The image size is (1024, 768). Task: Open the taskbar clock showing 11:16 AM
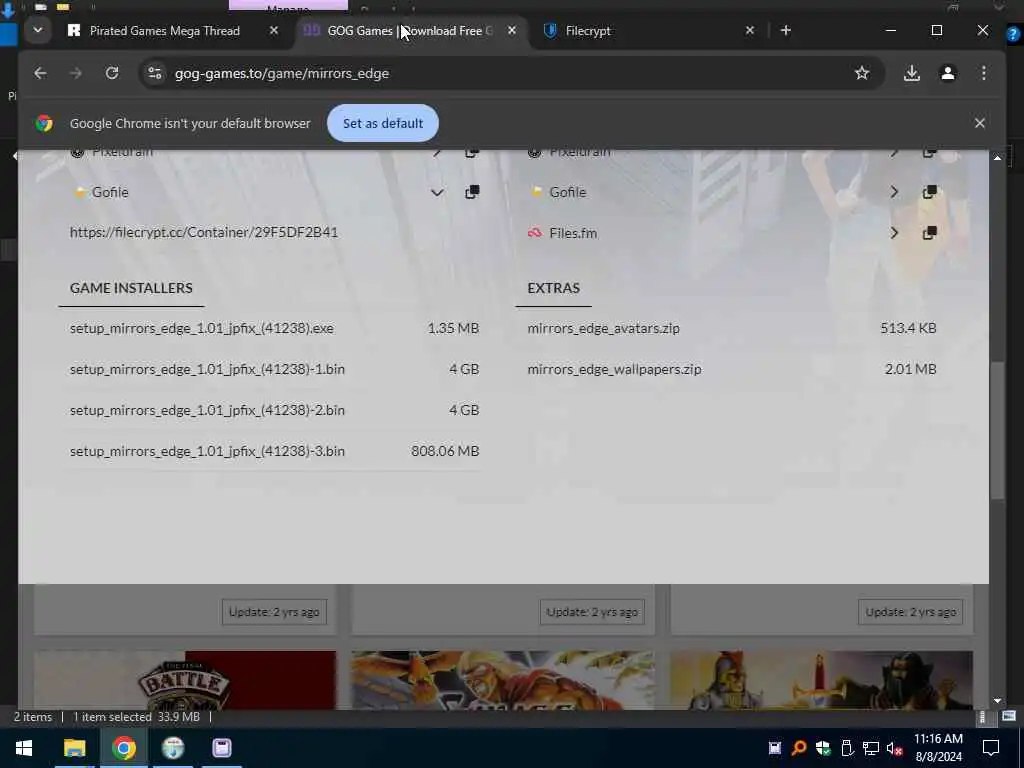pos(938,748)
